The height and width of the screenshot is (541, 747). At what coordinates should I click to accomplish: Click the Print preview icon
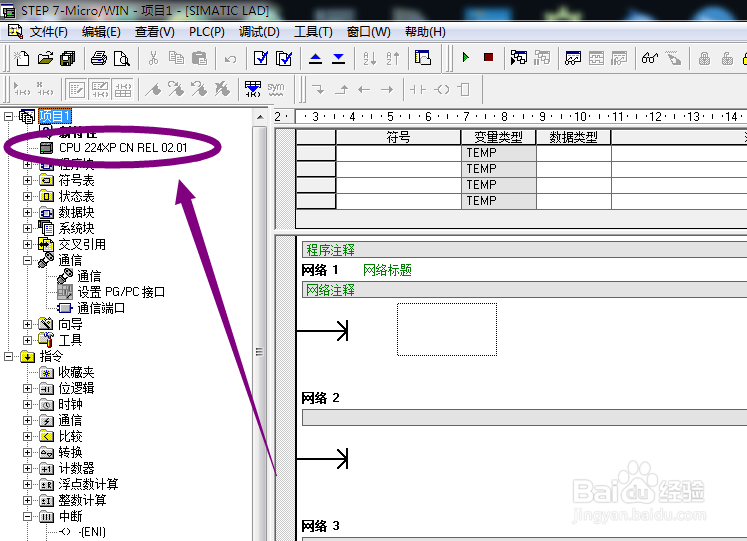(x=122, y=59)
